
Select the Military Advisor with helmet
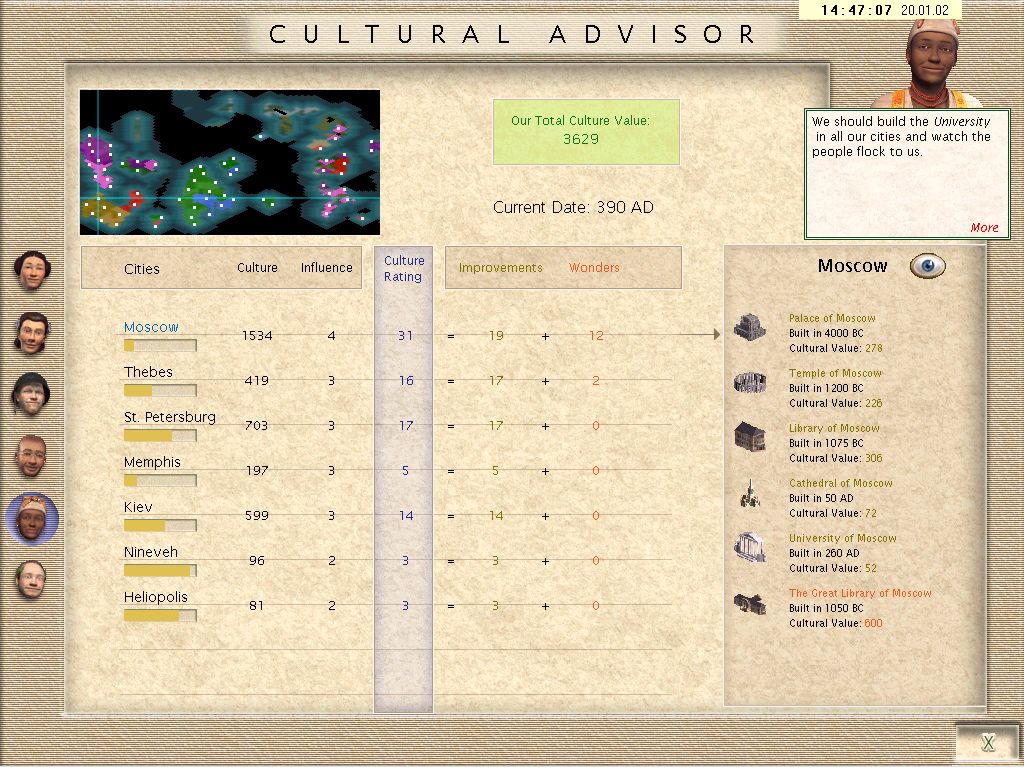tap(31, 394)
